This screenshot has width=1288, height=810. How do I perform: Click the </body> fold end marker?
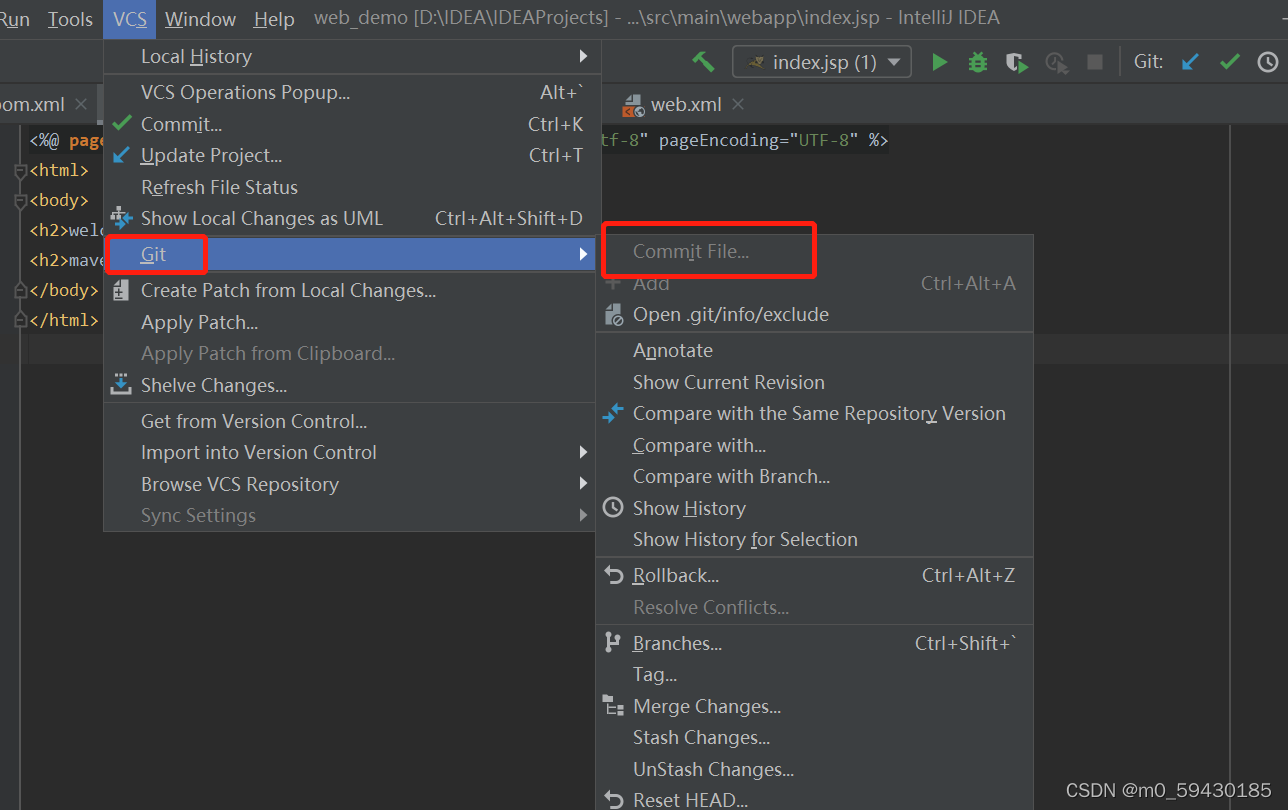(x=20, y=291)
